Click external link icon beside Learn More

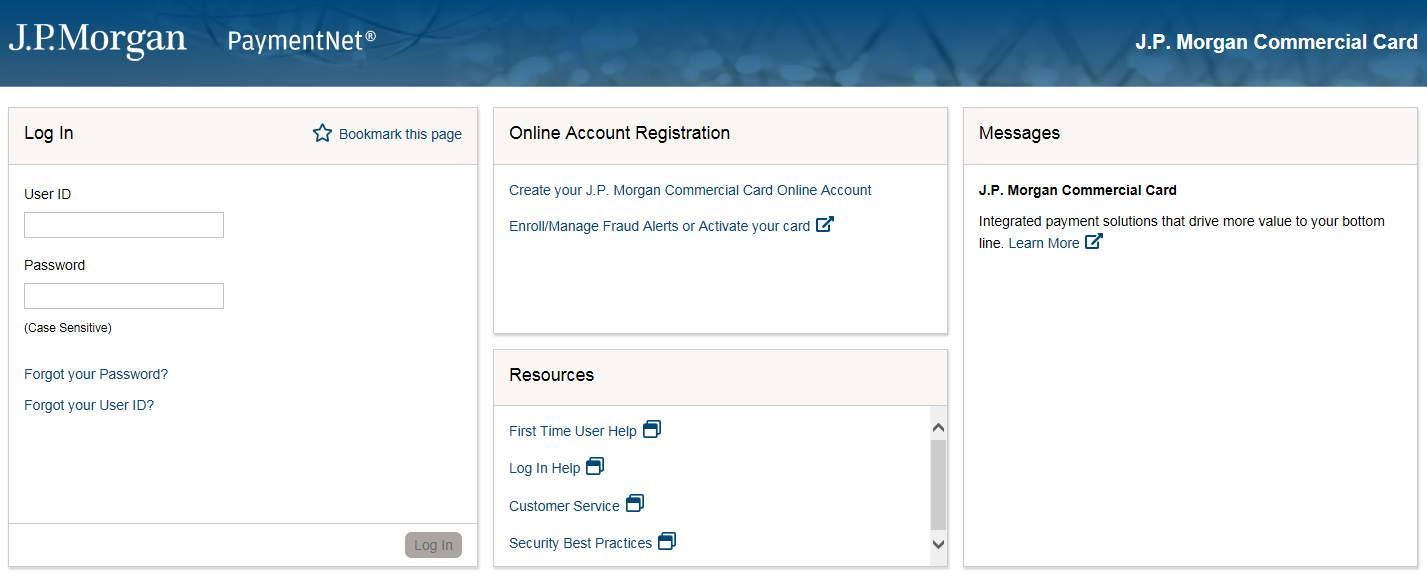tap(1094, 242)
